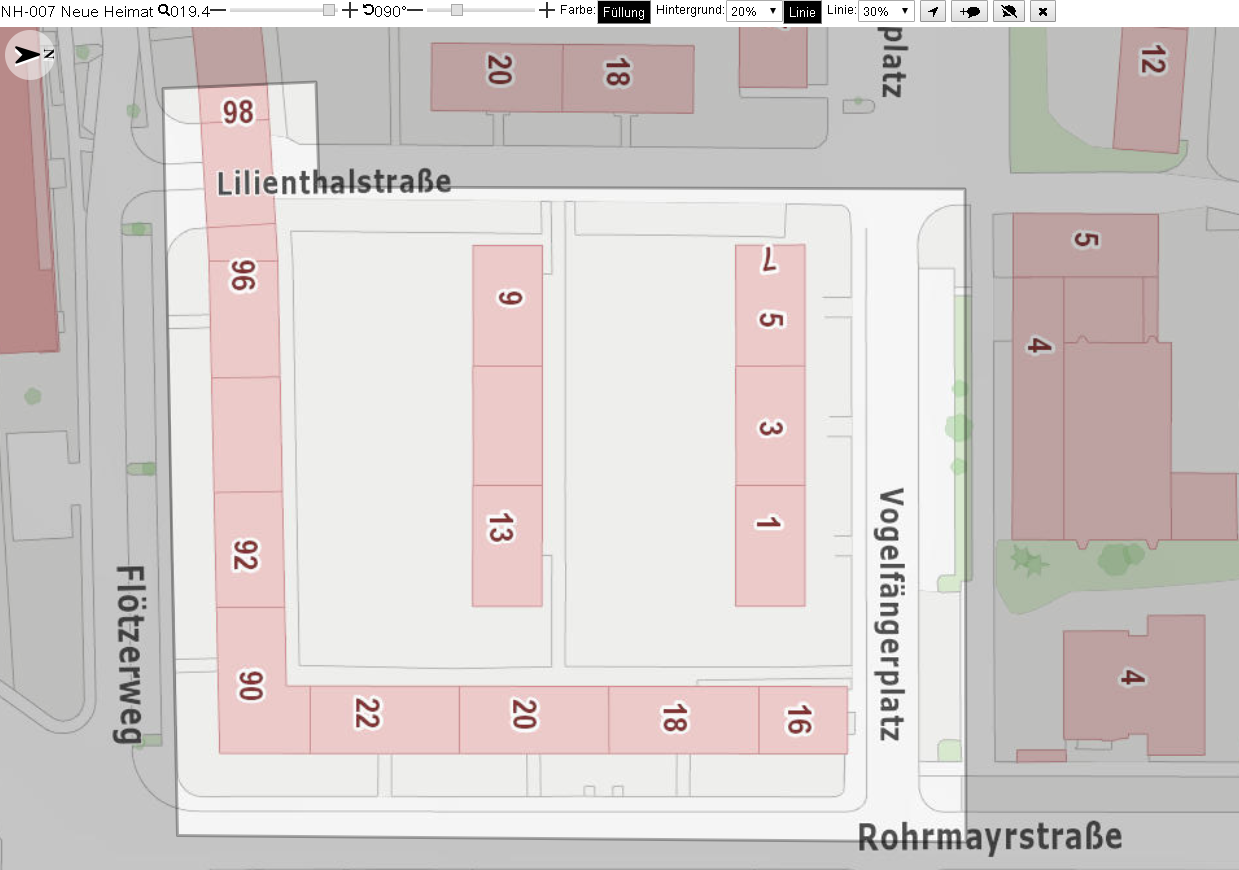Viewport: 1239px width, 870px height.
Task: Click the crossed-out speech bubble icon
Action: point(1009,12)
